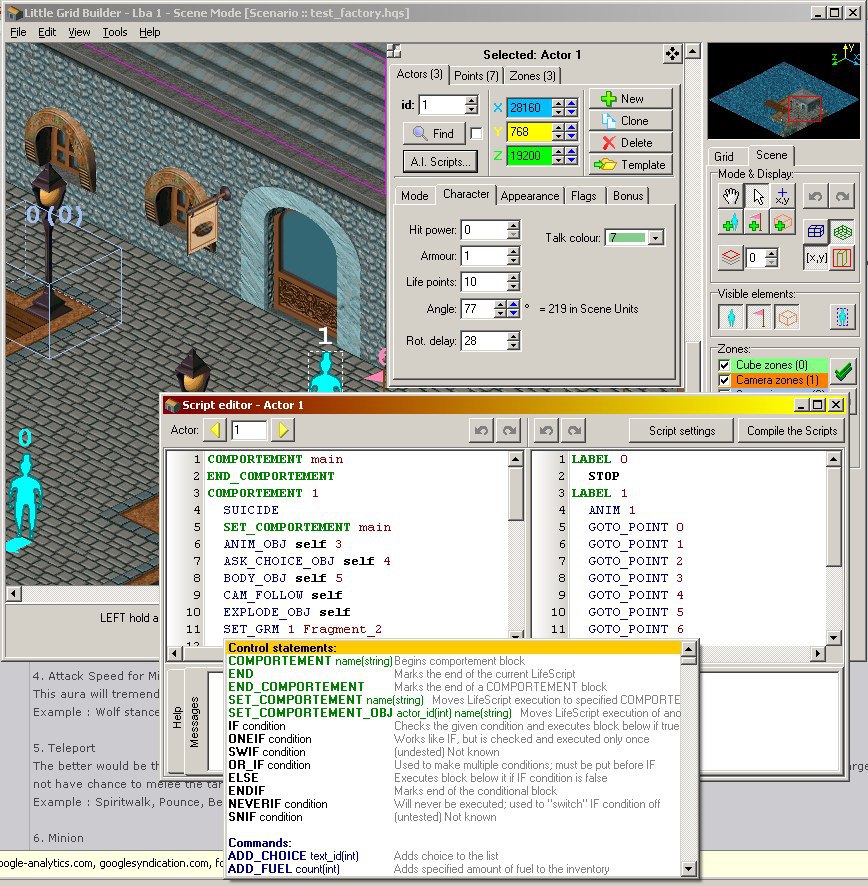Click the red-framed door shape icon
Screen dimensions: 868x886
click(x=842, y=258)
